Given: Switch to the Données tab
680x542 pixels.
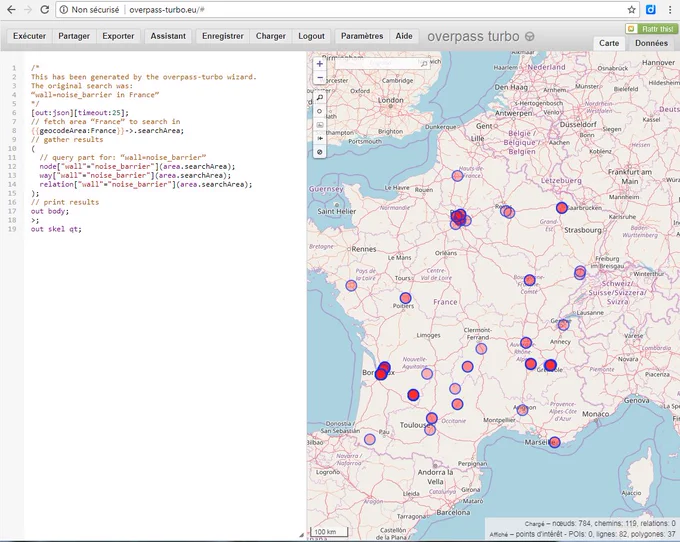Looking at the screenshot, I should (651, 43).
